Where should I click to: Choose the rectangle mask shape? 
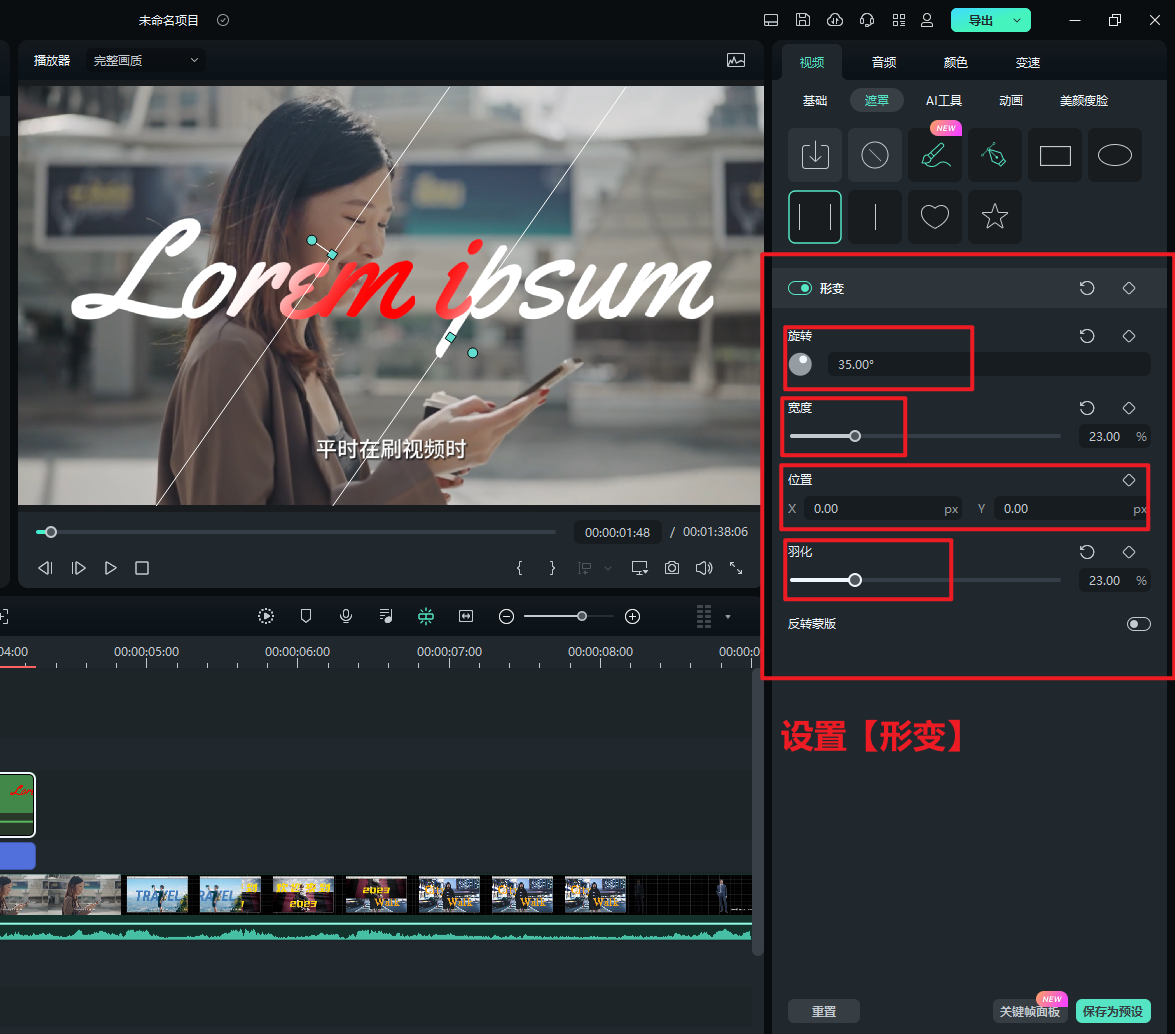1054,155
